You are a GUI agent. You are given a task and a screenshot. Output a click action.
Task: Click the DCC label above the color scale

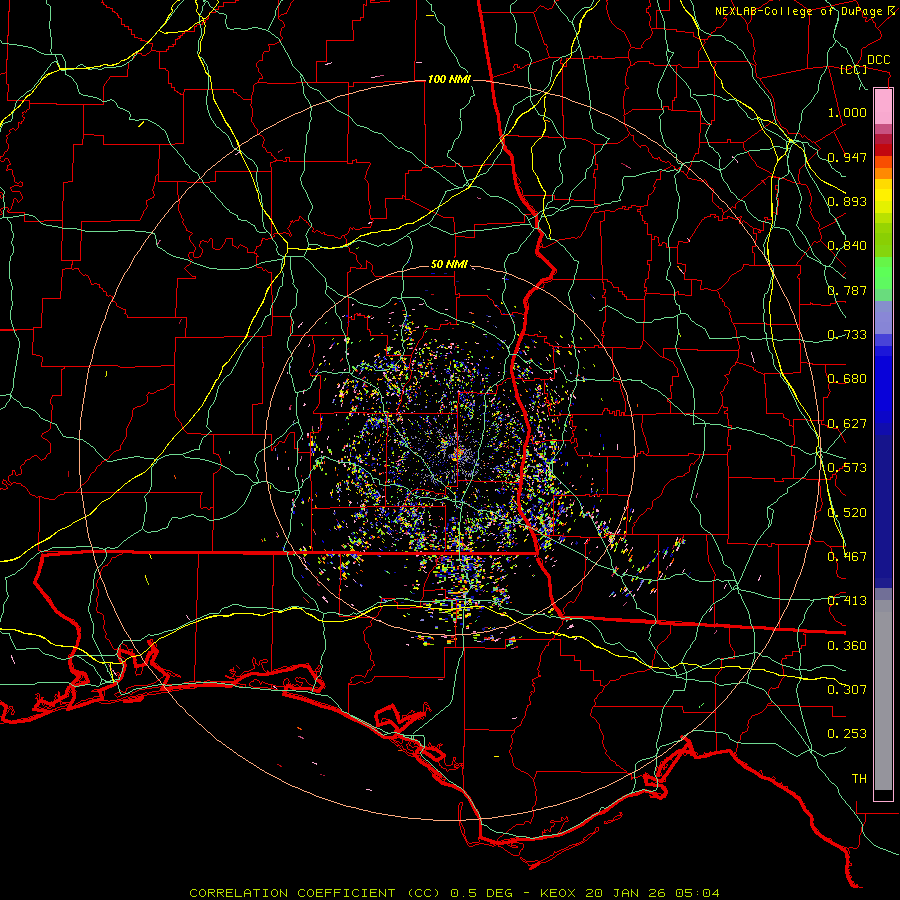click(x=878, y=60)
